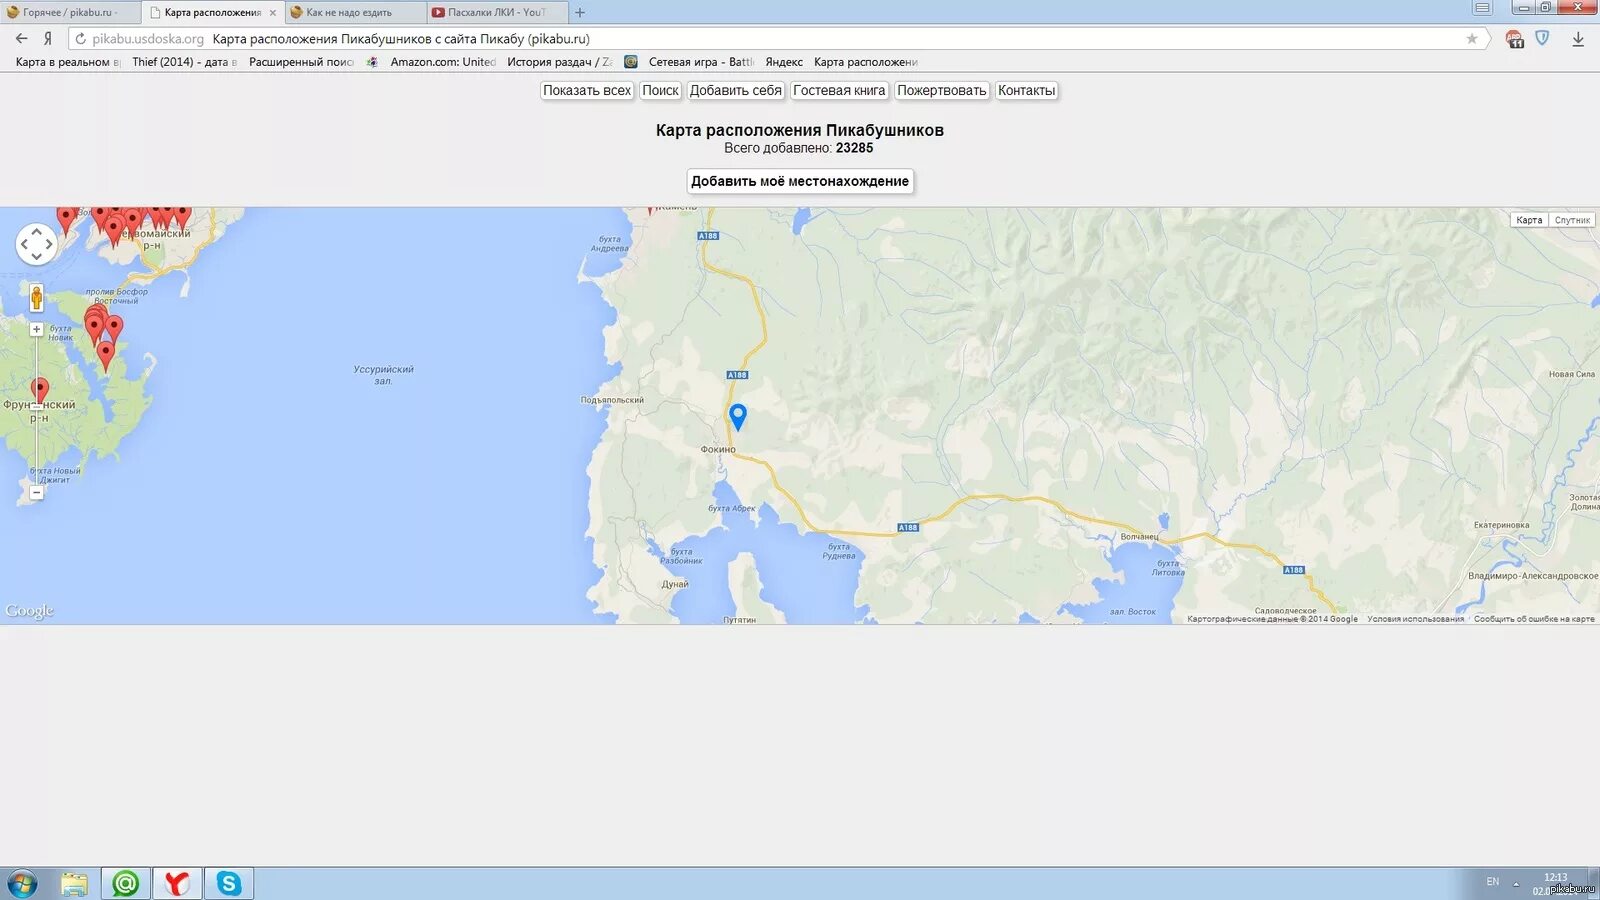Image resolution: width=1600 pixels, height=900 pixels.
Task: Open Yandex browser from the taskbar
Action: click(x=177, y=884)
